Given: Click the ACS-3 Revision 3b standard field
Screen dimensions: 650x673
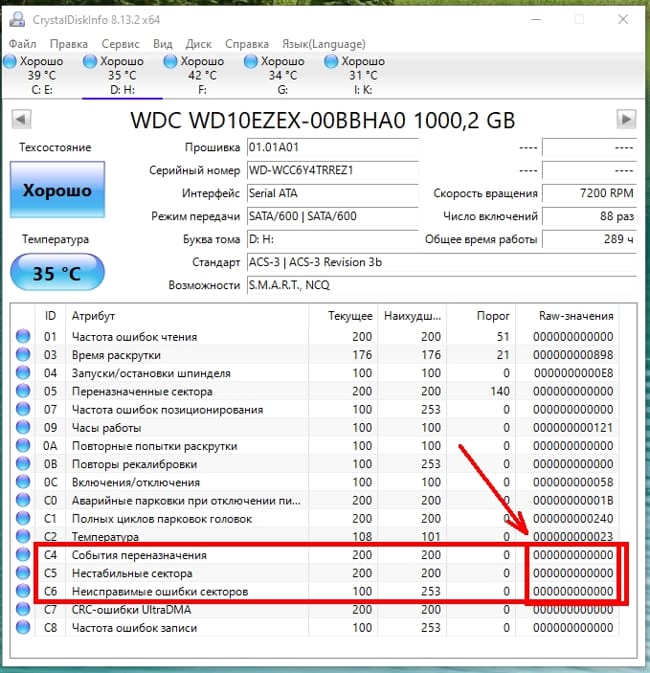Looking at the screenshot, I should (442, 262).
